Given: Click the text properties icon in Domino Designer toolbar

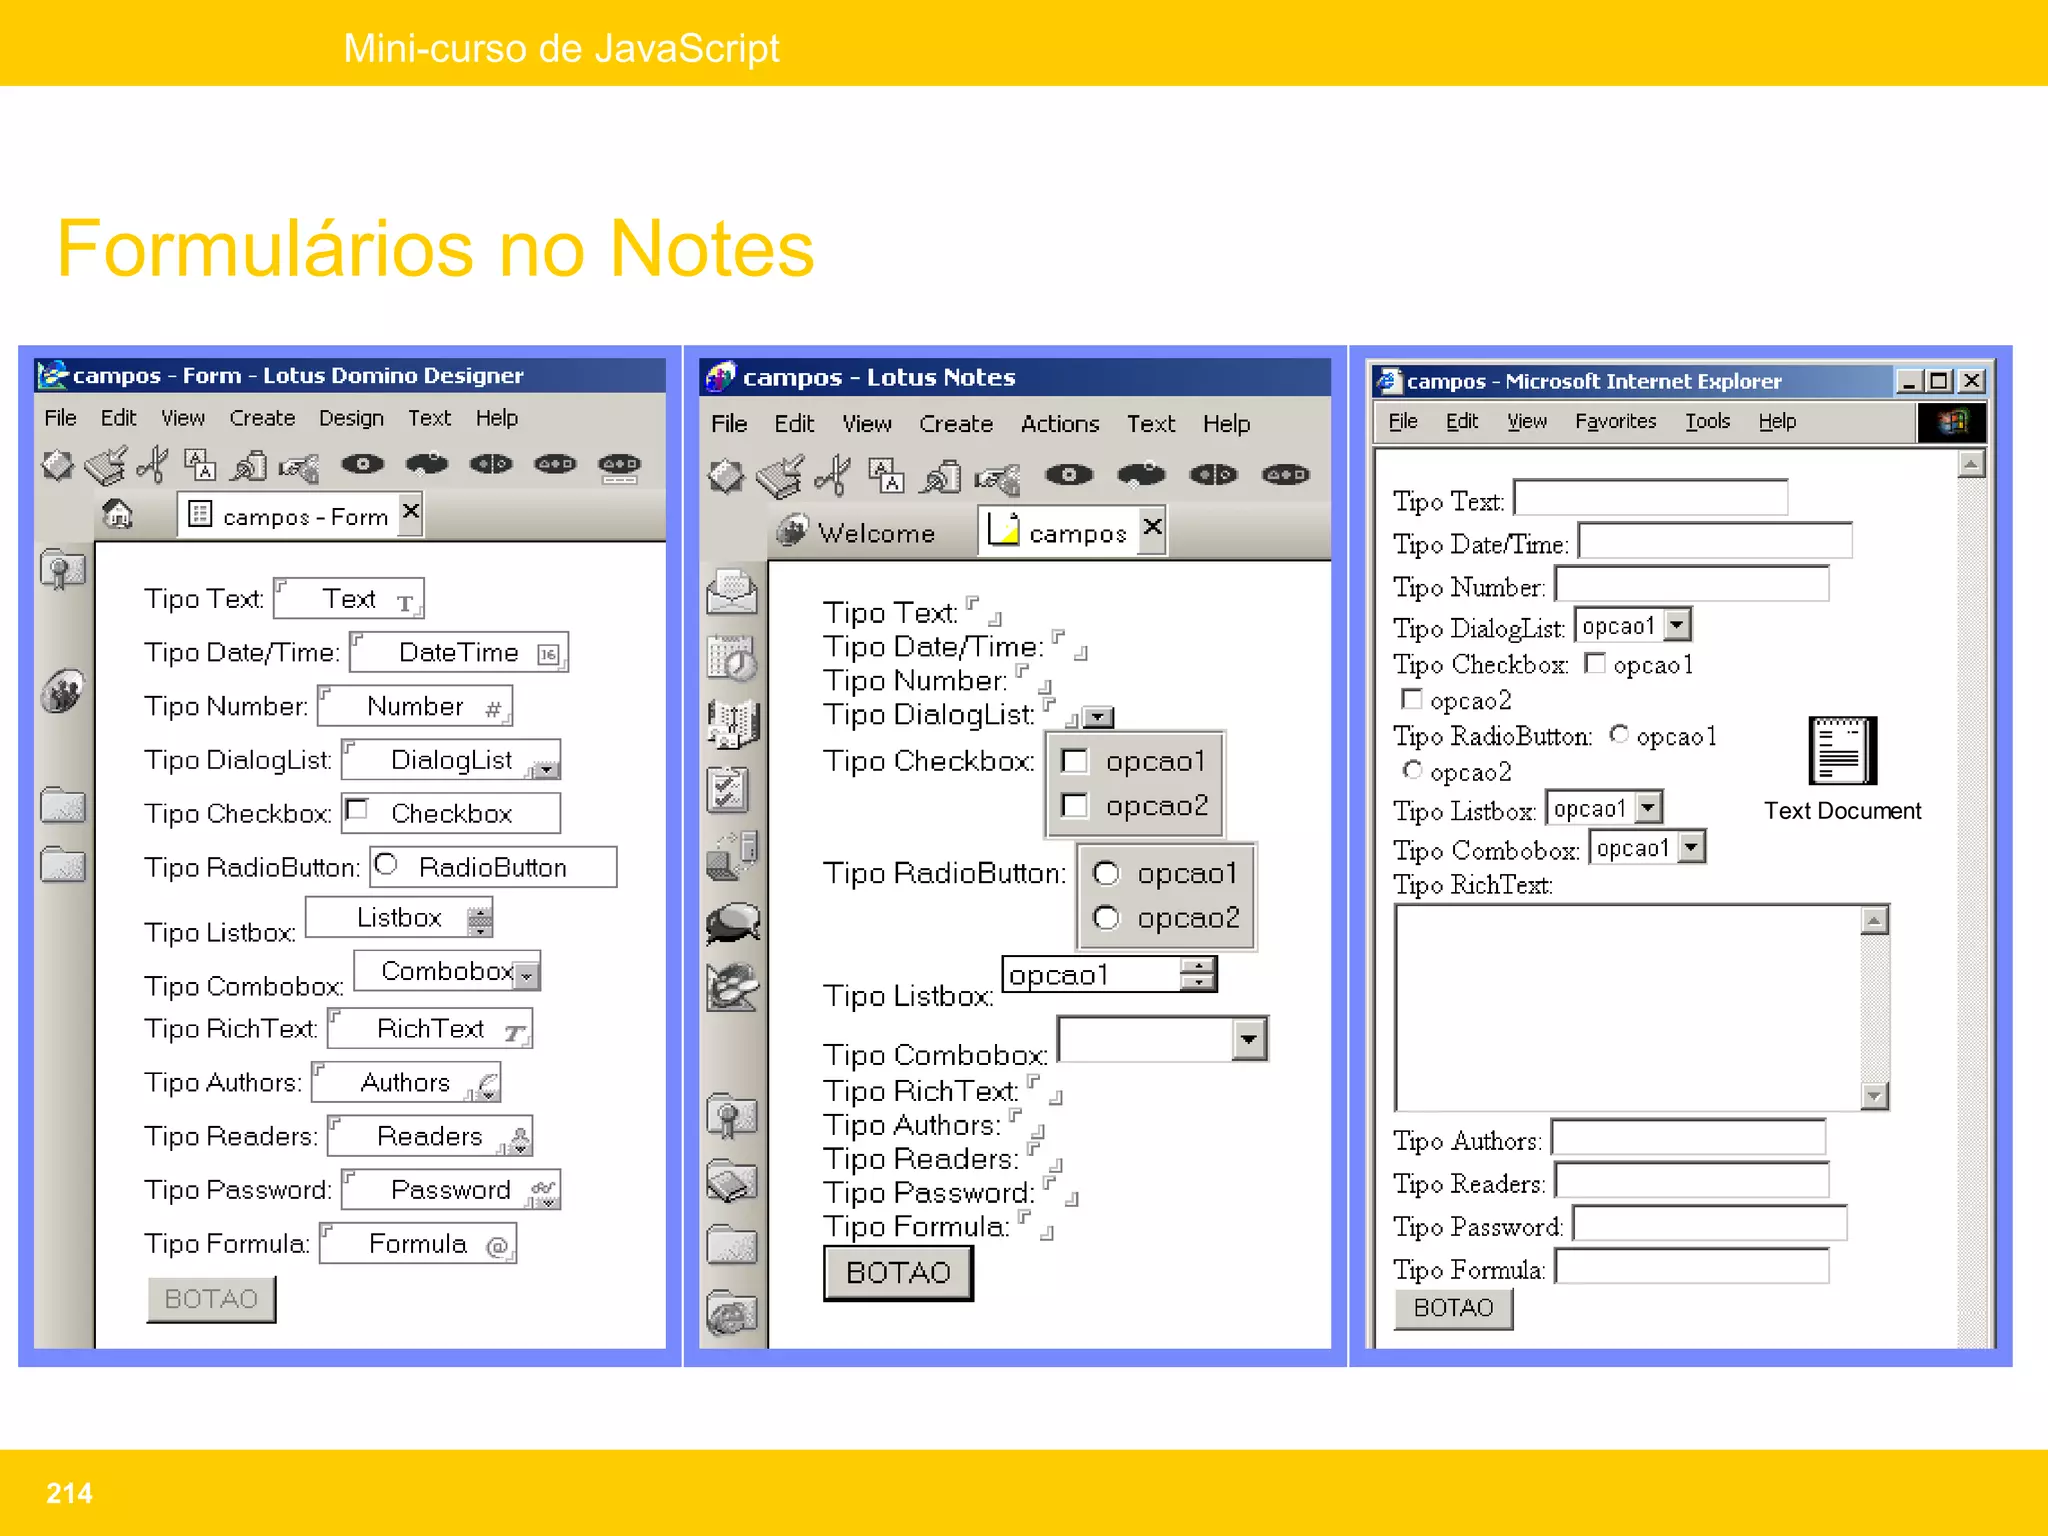Looking at the screenshot, I should click(x=199, y=465).
